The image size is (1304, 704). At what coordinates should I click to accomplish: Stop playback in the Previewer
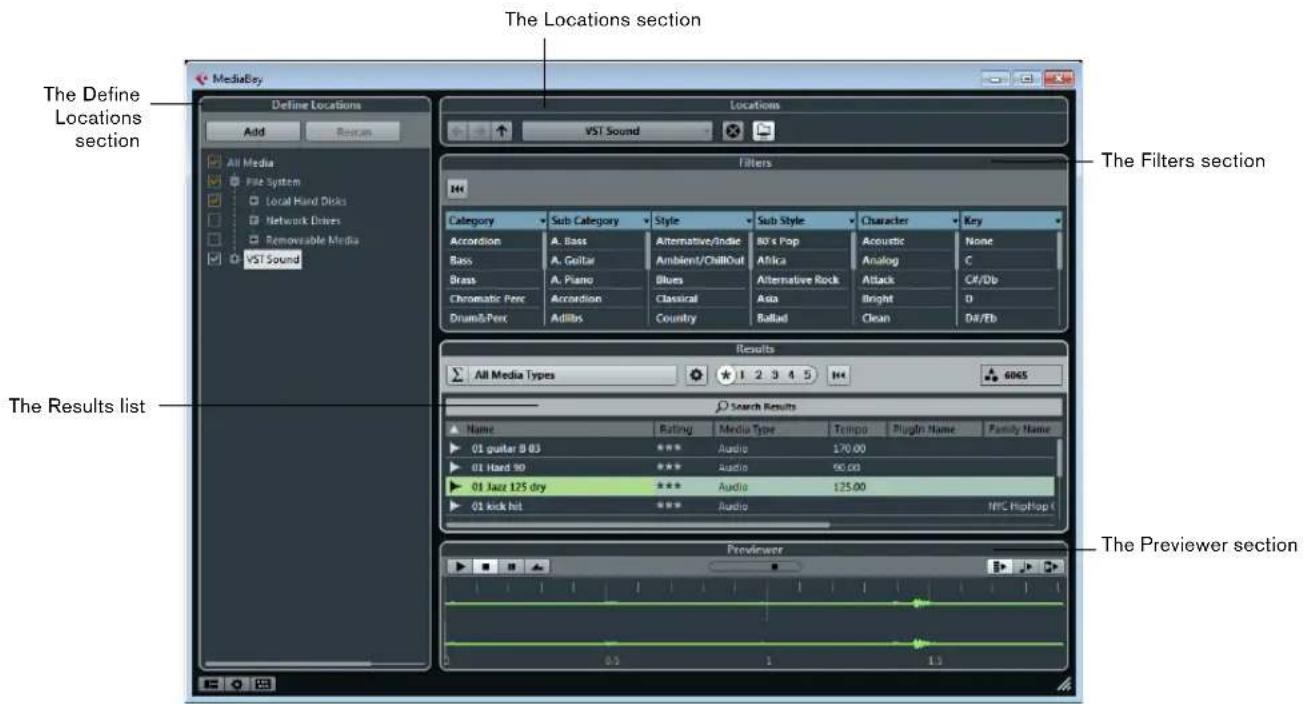483,566
